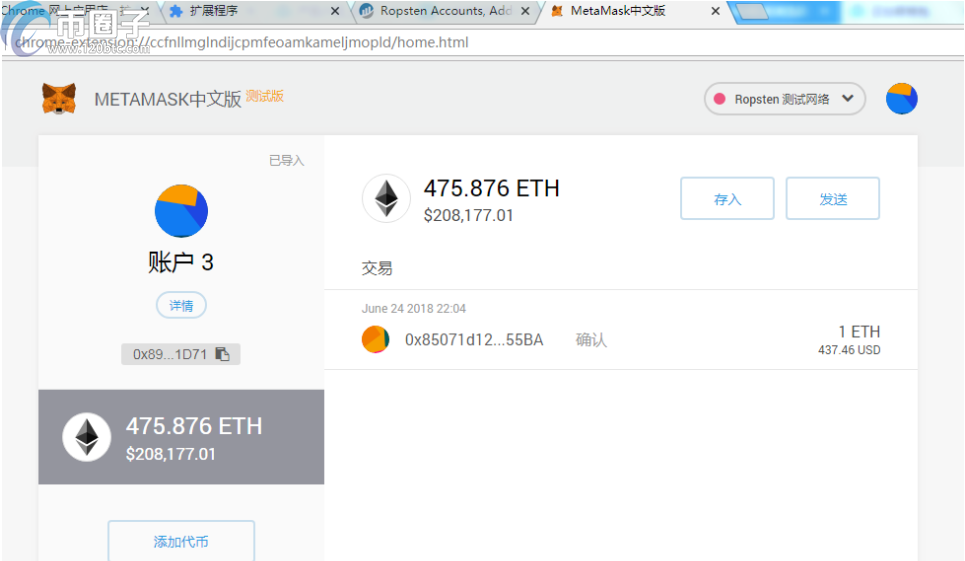
Task: Click the 已导入 imported label
Action: (x=286, y=161)
